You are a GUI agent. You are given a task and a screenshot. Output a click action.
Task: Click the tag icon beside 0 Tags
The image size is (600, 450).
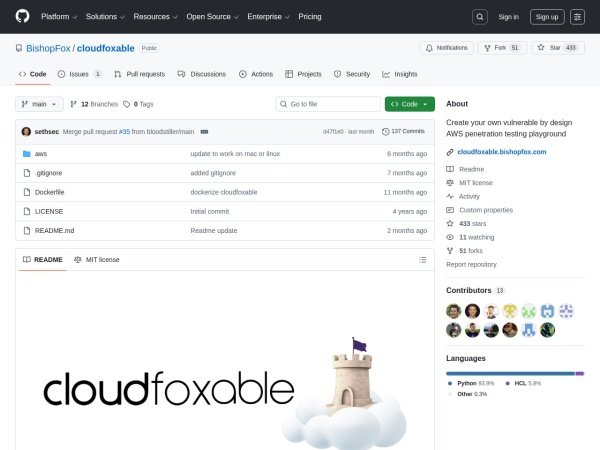coord(127,104)
